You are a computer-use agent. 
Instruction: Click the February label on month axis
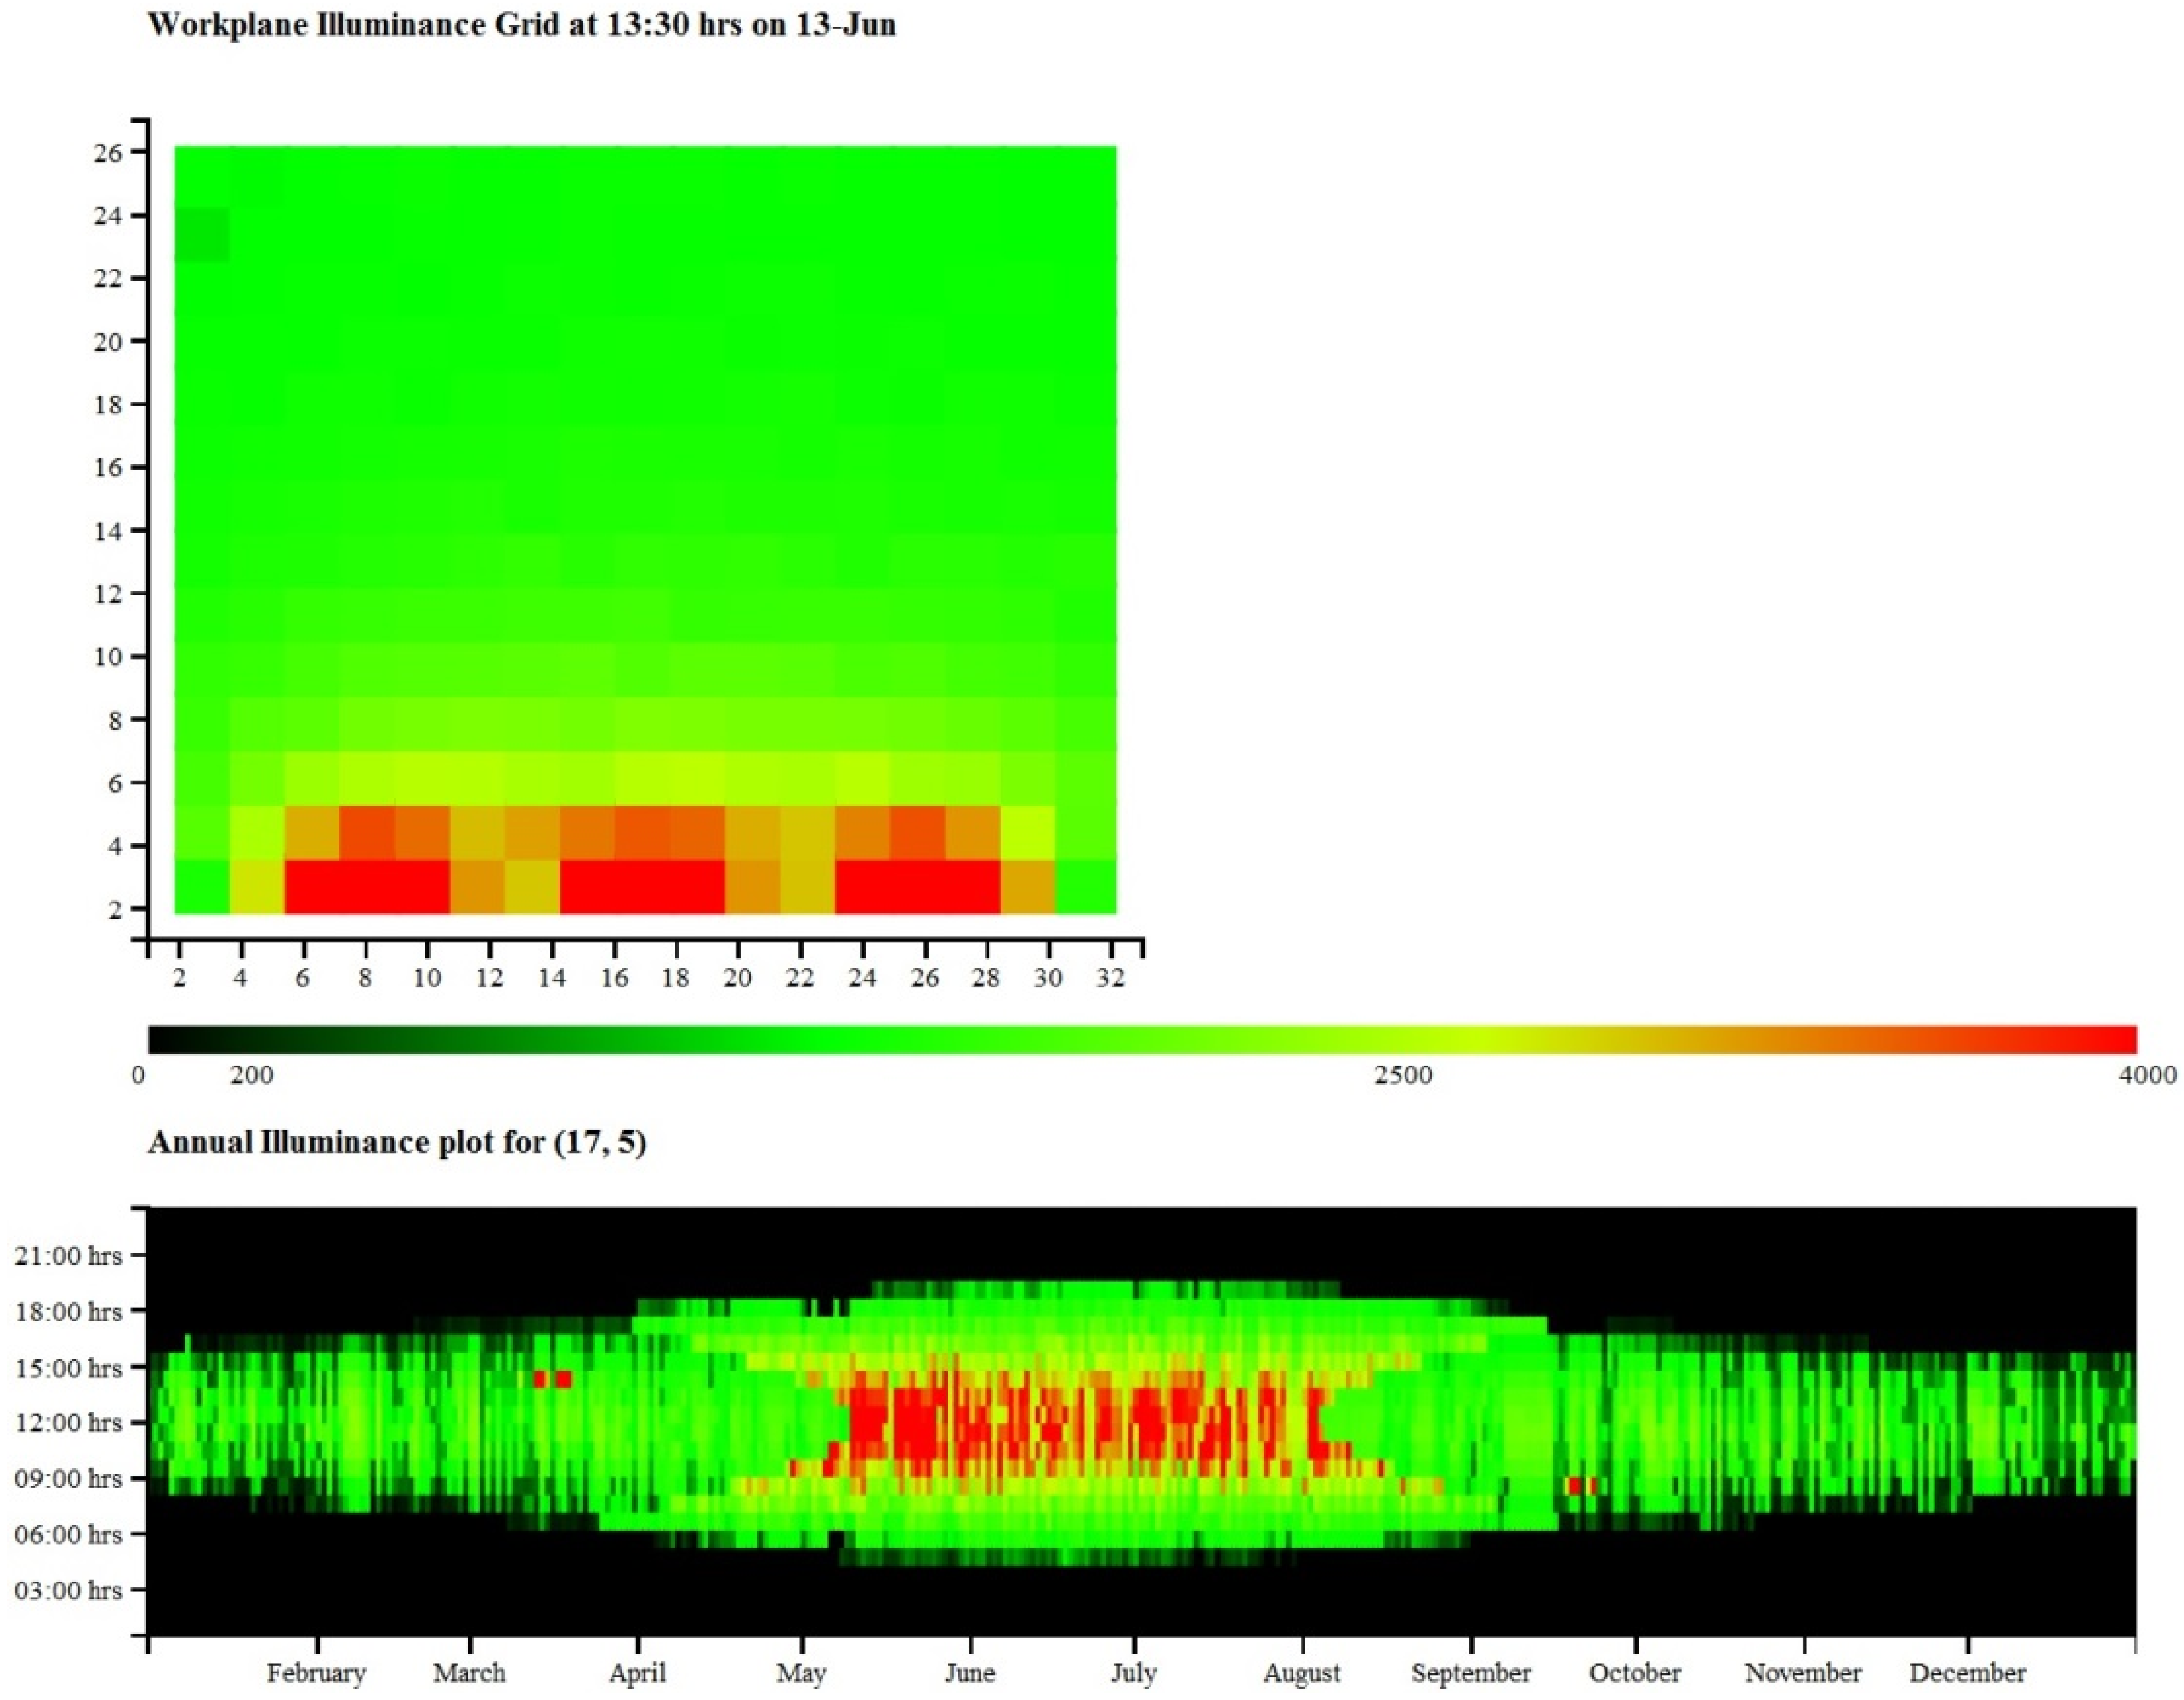[x=316, y=1672]
